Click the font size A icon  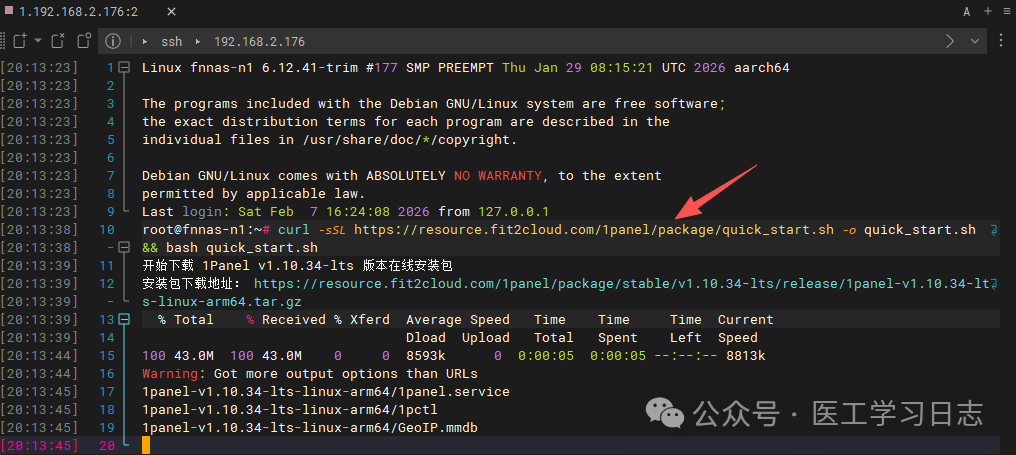click(967, 11)
